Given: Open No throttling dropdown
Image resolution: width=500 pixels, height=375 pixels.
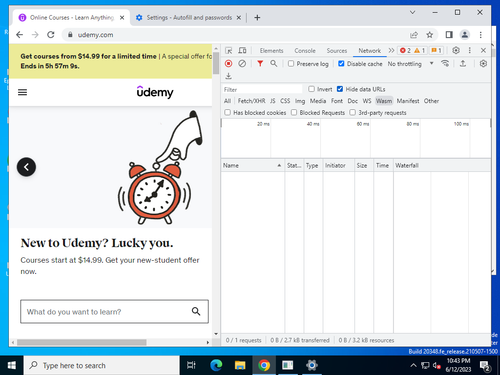Looking at the screenshot, I should [410, 63].
